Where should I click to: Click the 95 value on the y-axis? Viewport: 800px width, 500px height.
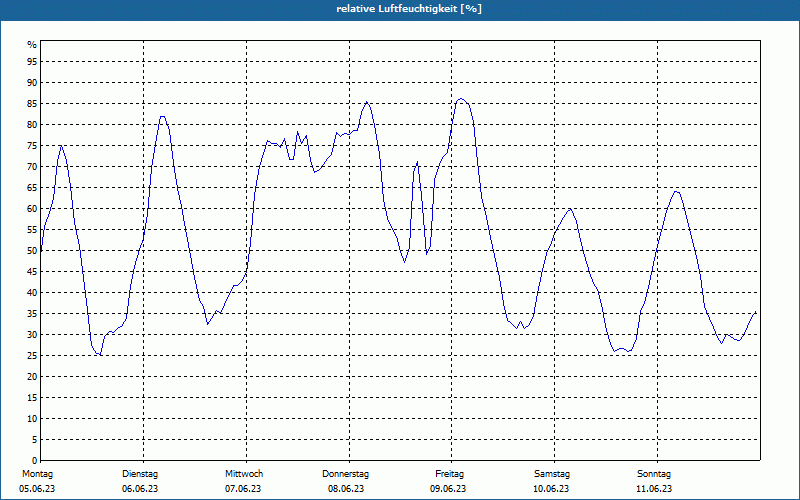[32, 62]
